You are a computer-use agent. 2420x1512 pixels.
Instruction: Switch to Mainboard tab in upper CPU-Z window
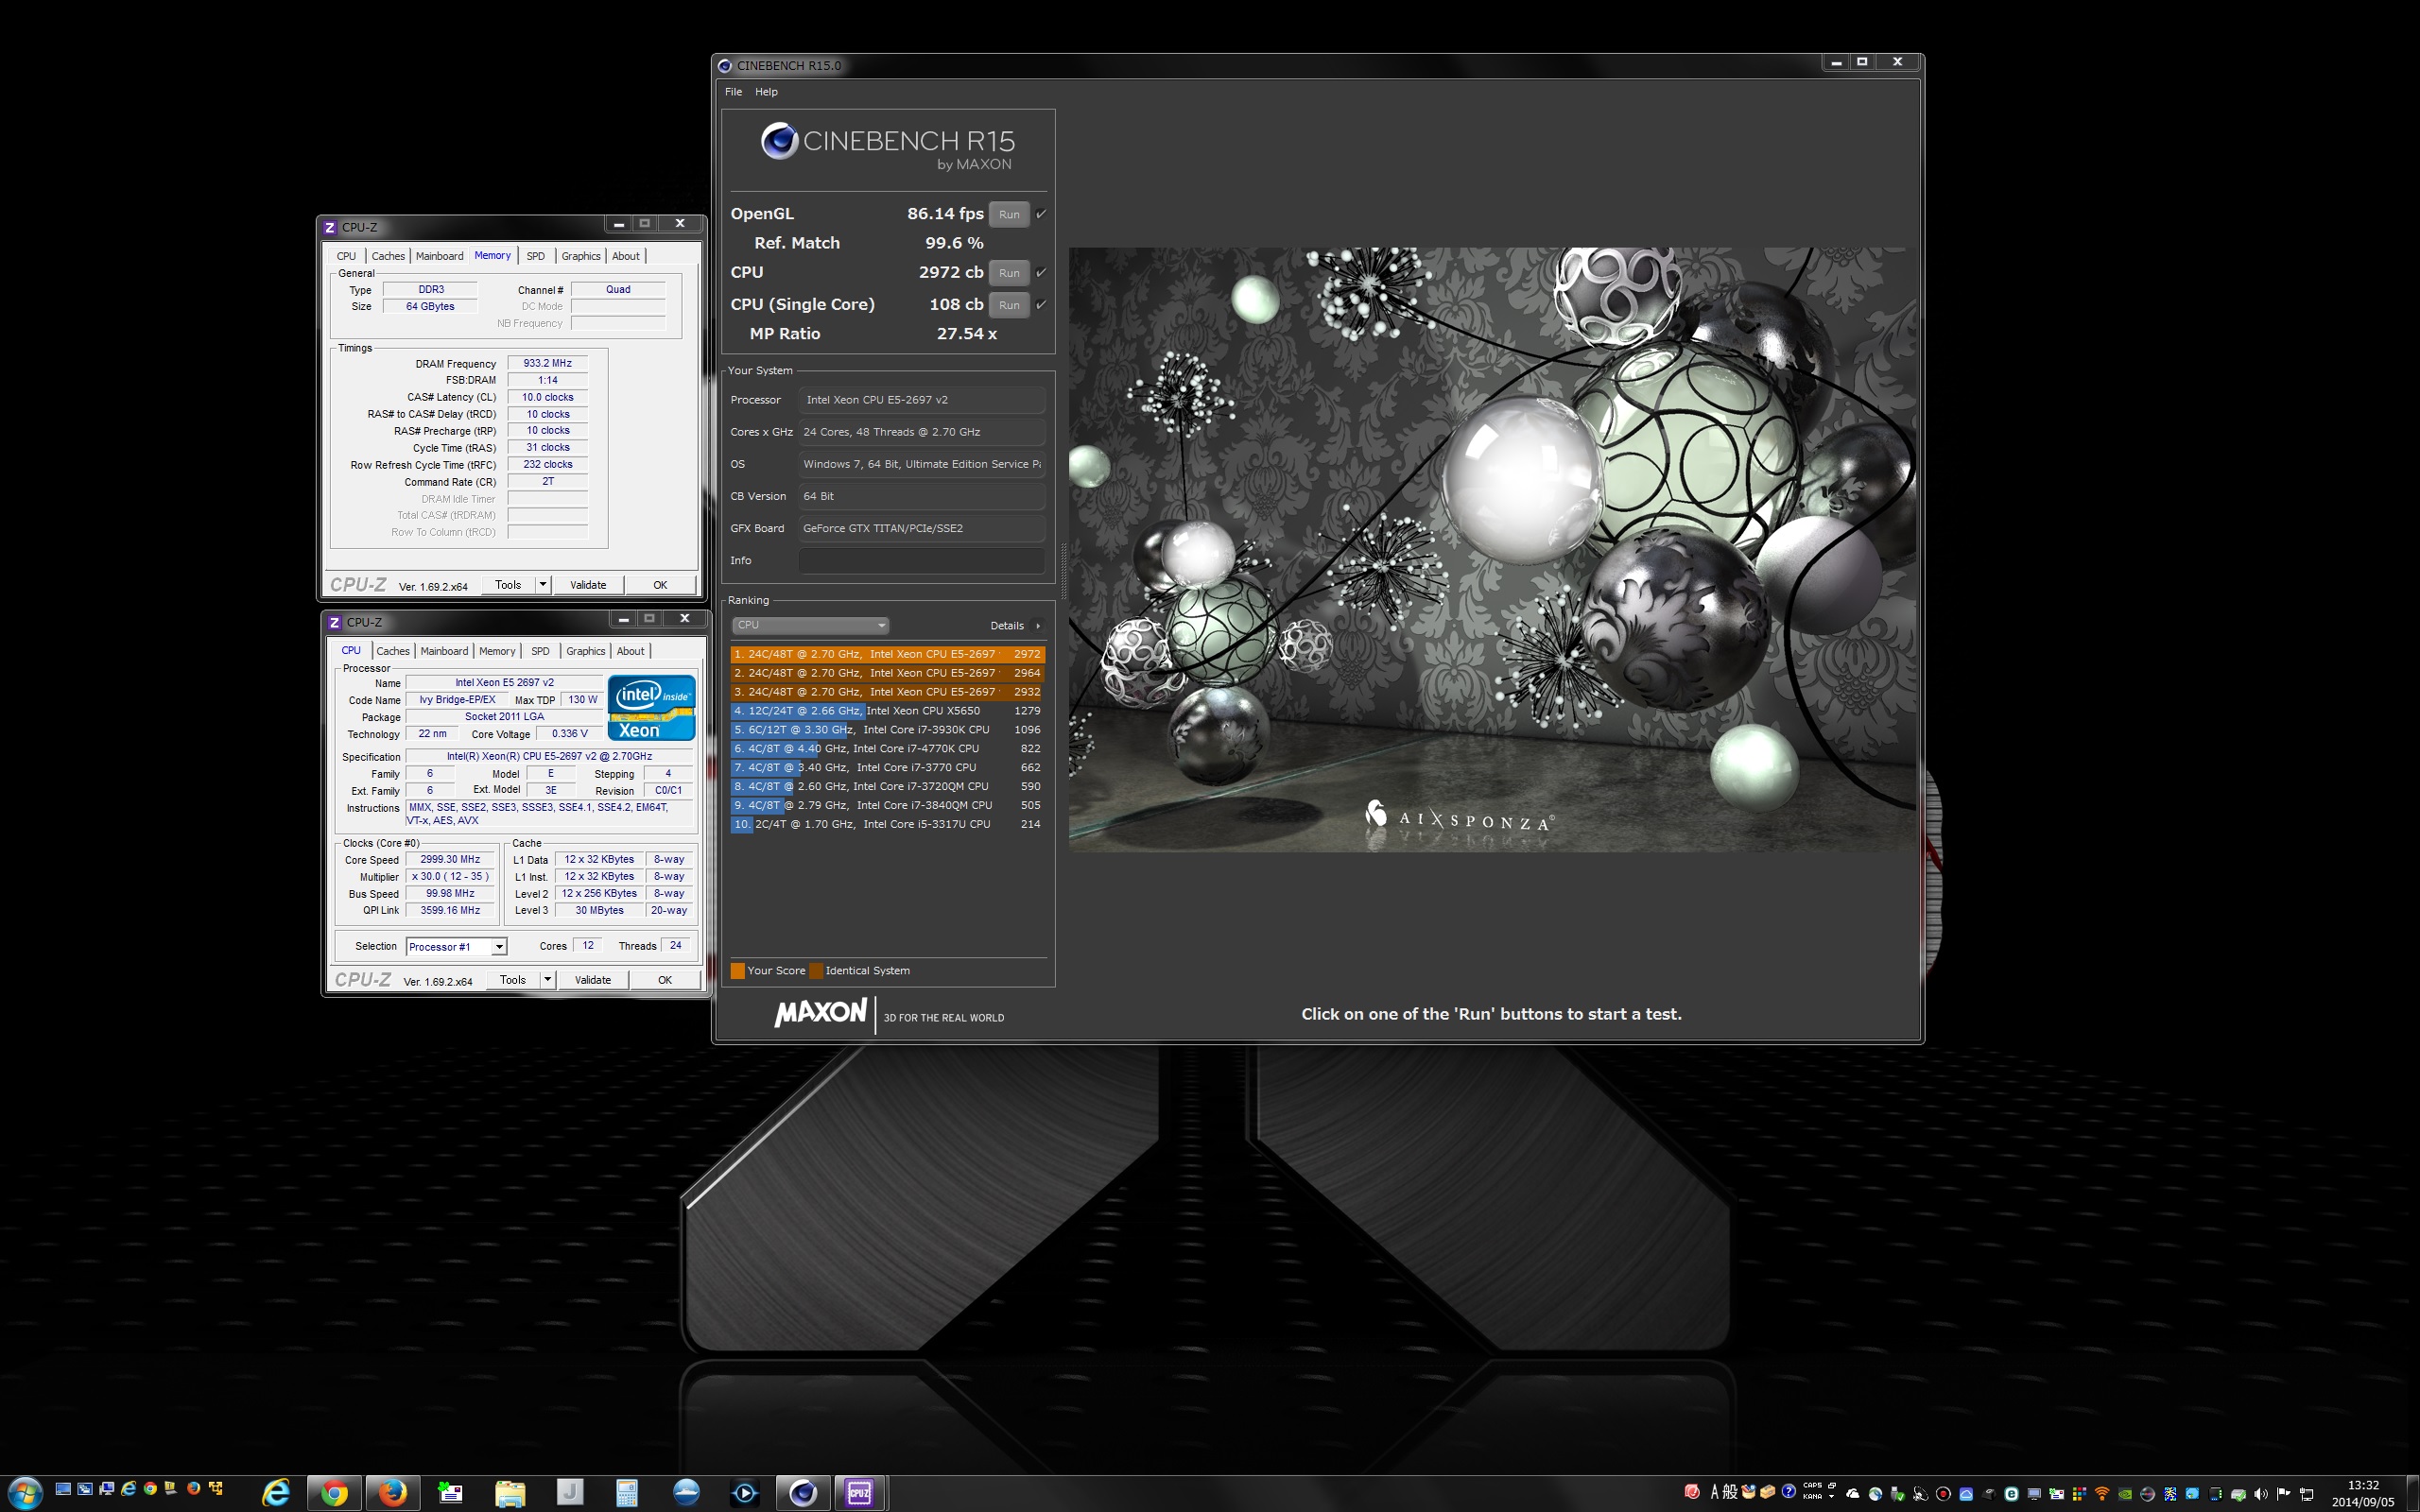click(439, 256)
